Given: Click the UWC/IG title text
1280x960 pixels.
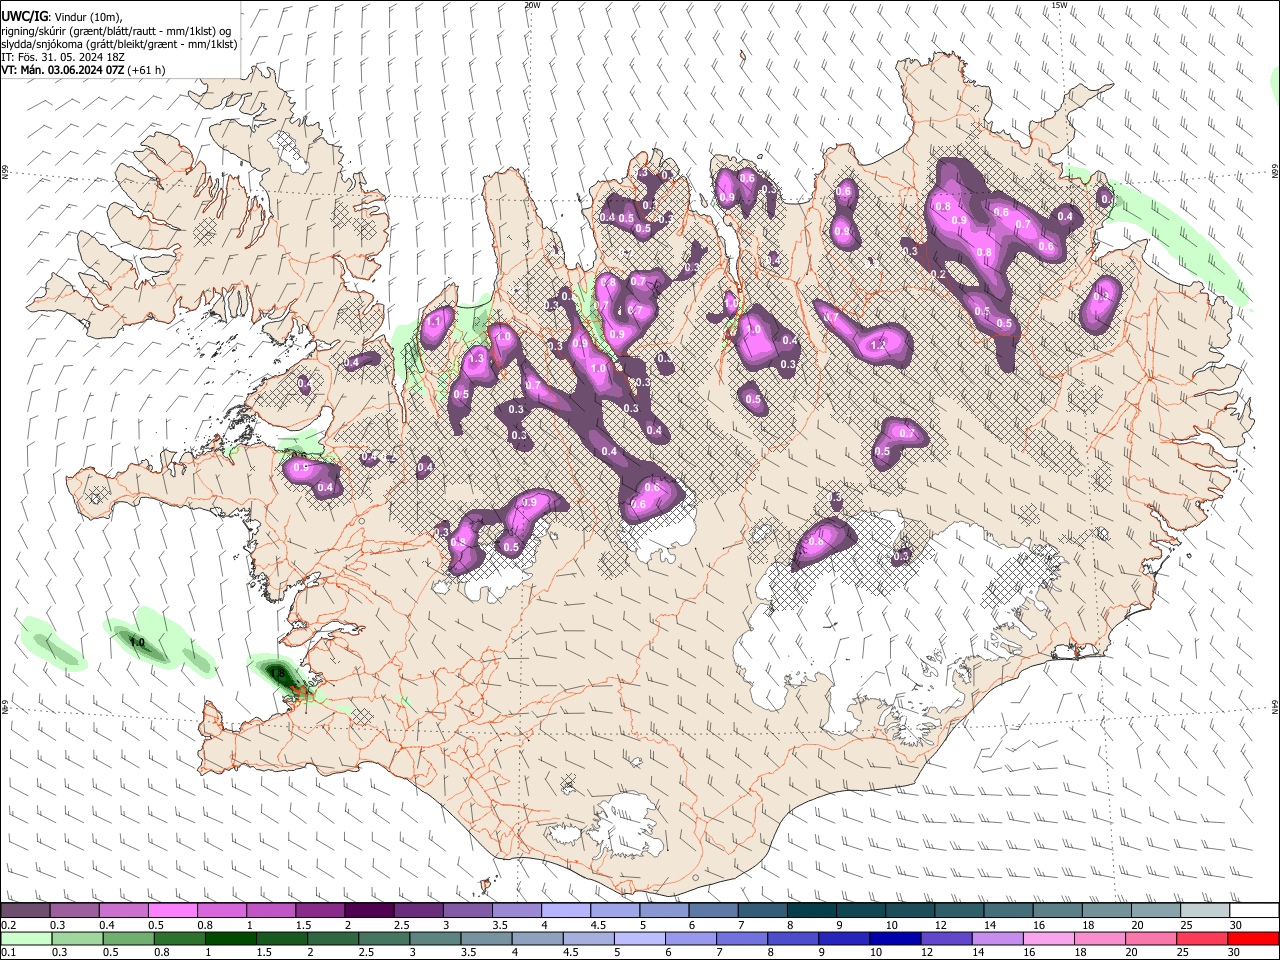Looking at the screenshot, I should 24,16.
